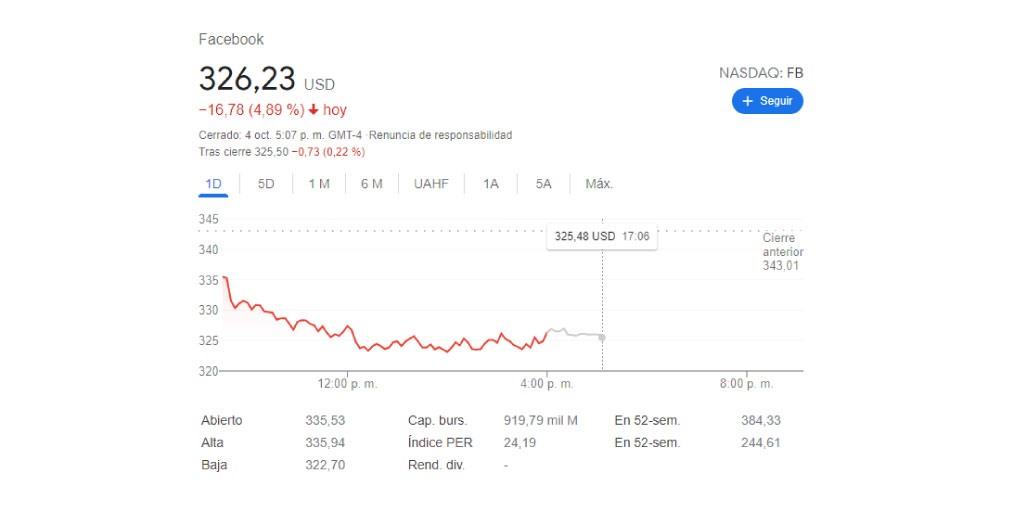Viewport: 1024px width, 512px height.
Task: Click the 320 y-axis label
Action: [x=208, y=371]
